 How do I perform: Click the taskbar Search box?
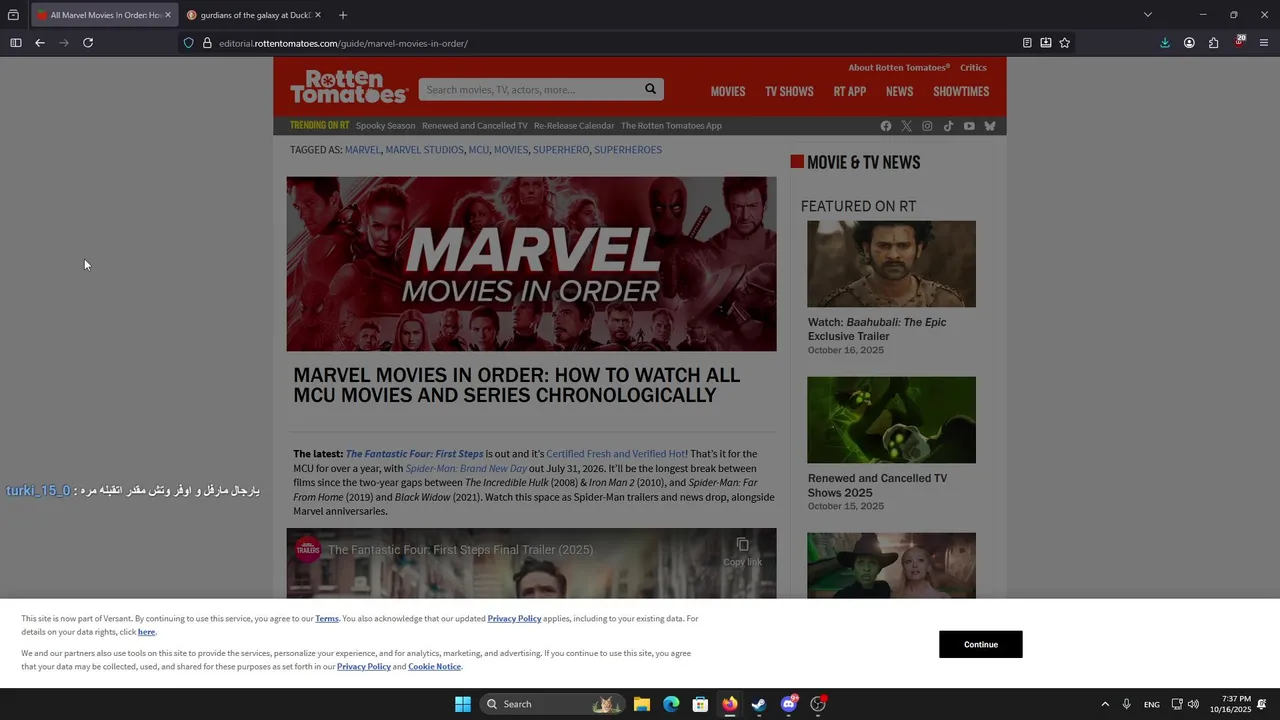point(551,704)
